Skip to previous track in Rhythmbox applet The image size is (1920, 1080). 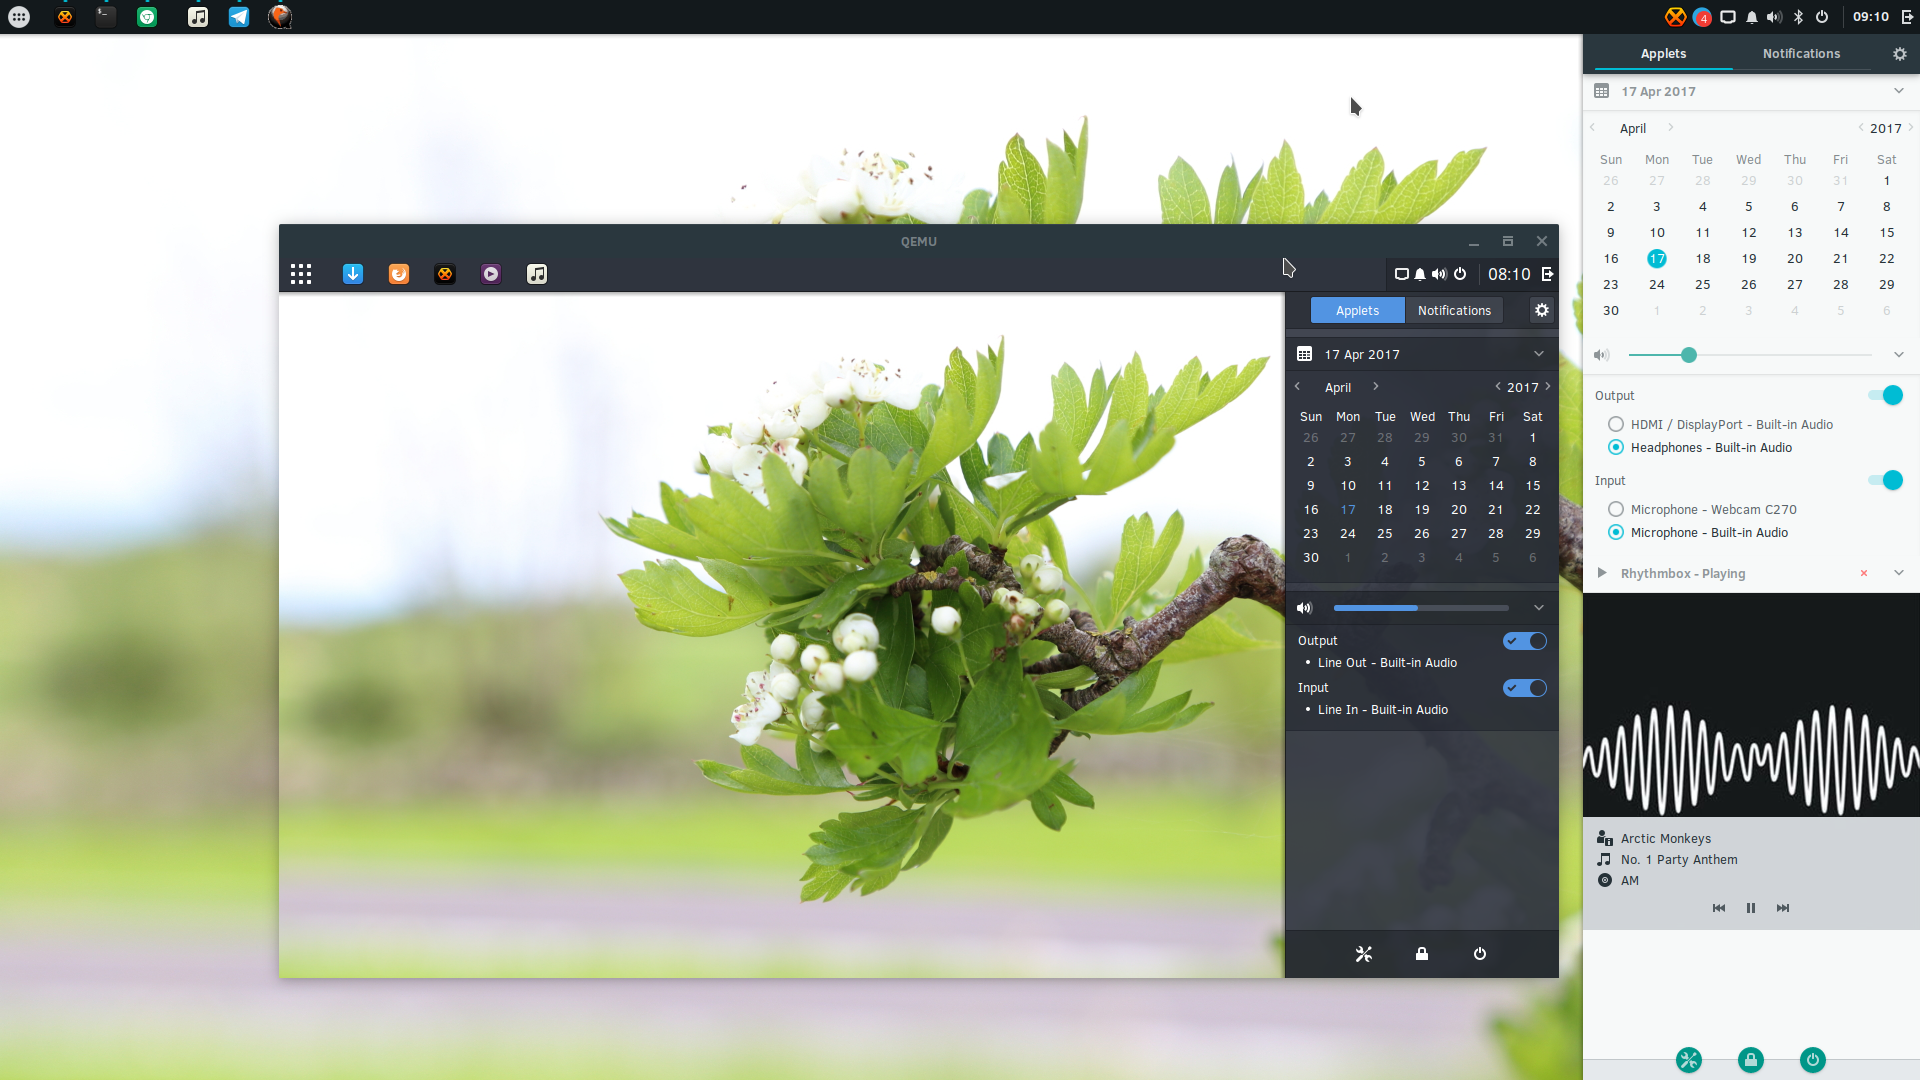1719,908
